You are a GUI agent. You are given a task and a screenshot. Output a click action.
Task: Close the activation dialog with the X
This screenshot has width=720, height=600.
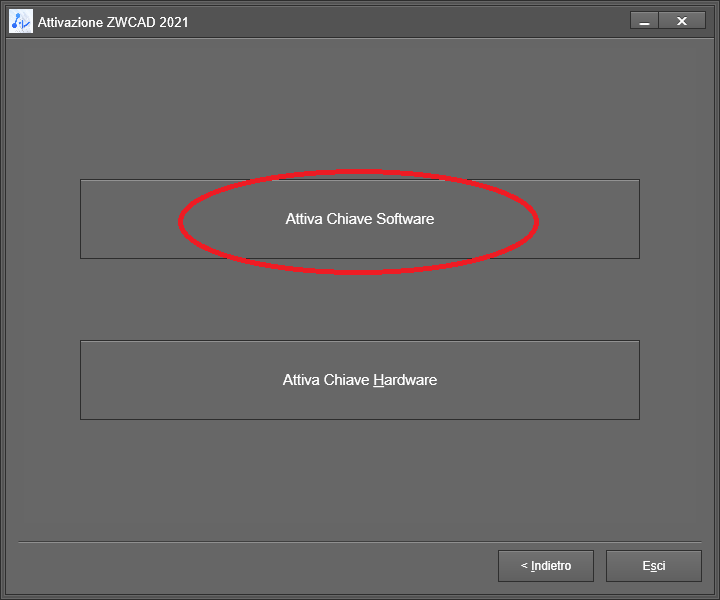(x=682, y=21)
